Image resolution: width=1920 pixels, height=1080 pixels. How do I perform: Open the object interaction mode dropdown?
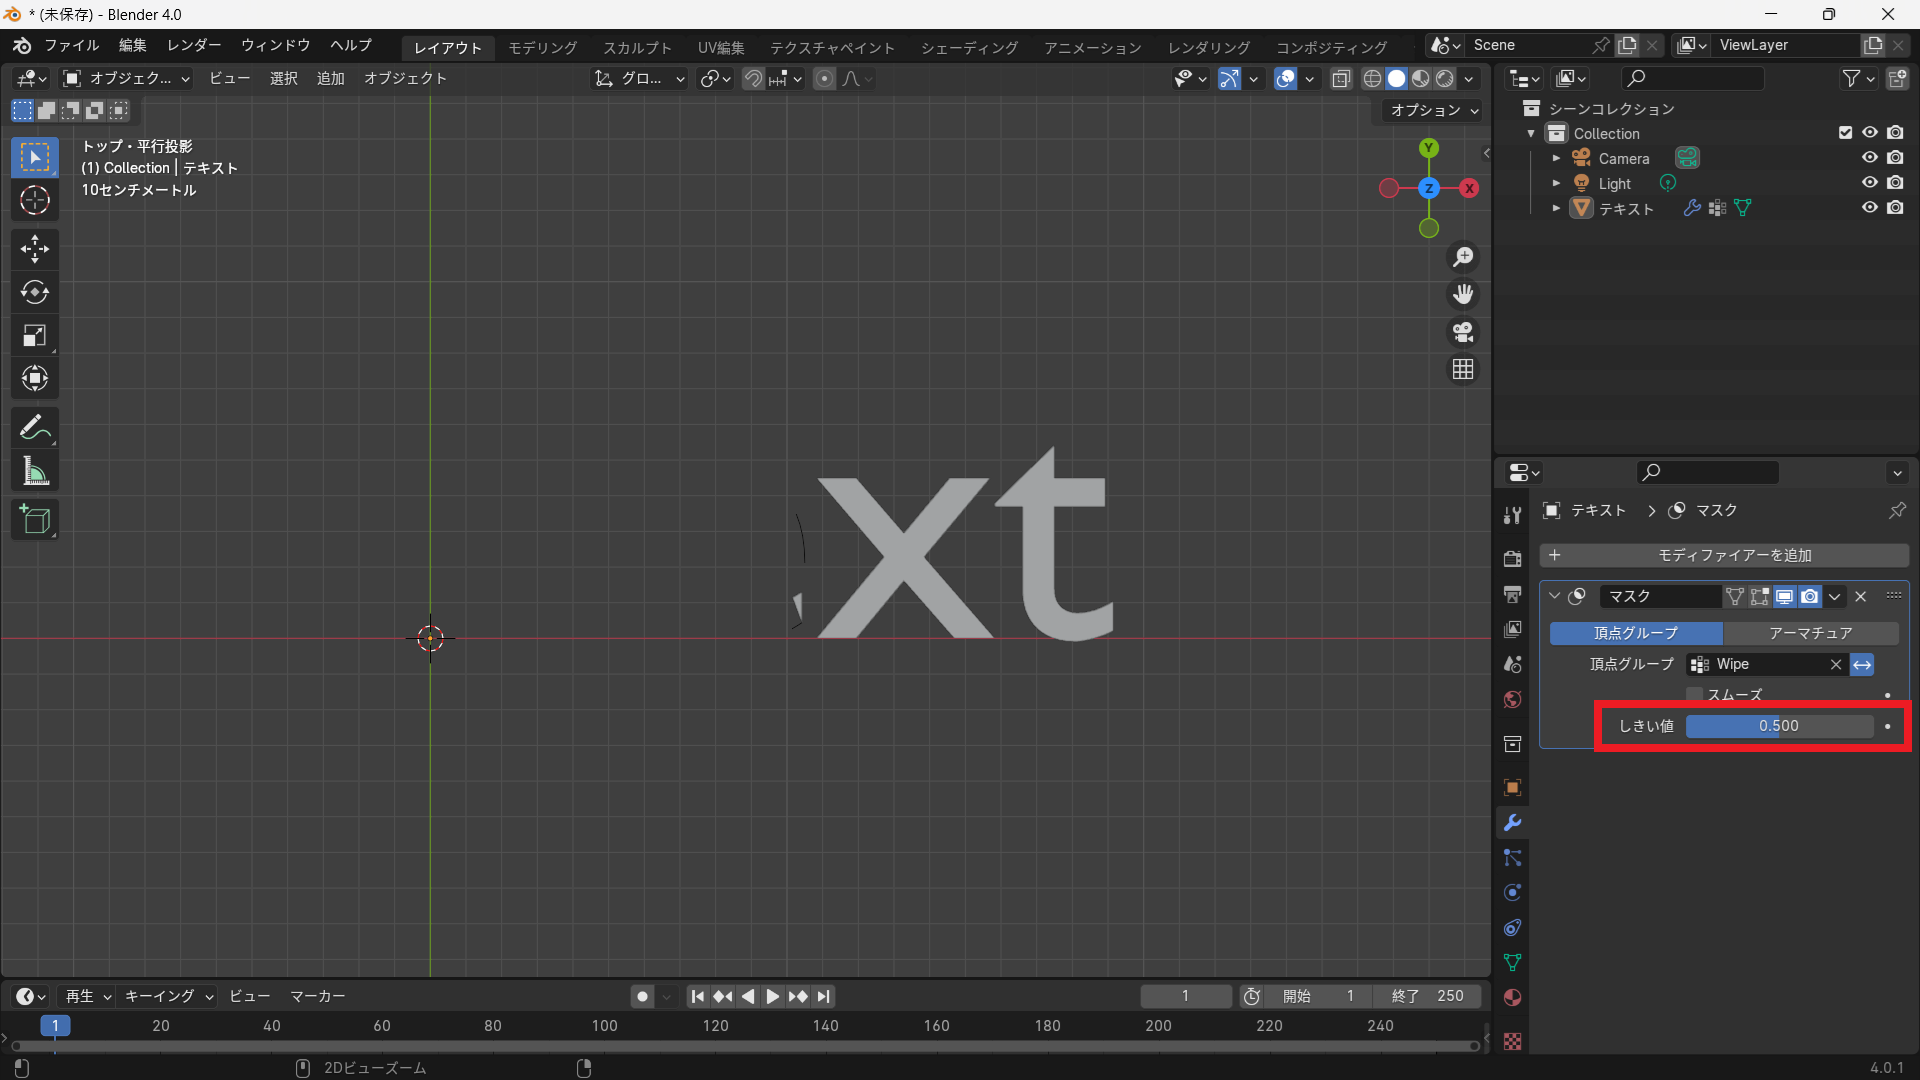[x=126, y=78]
